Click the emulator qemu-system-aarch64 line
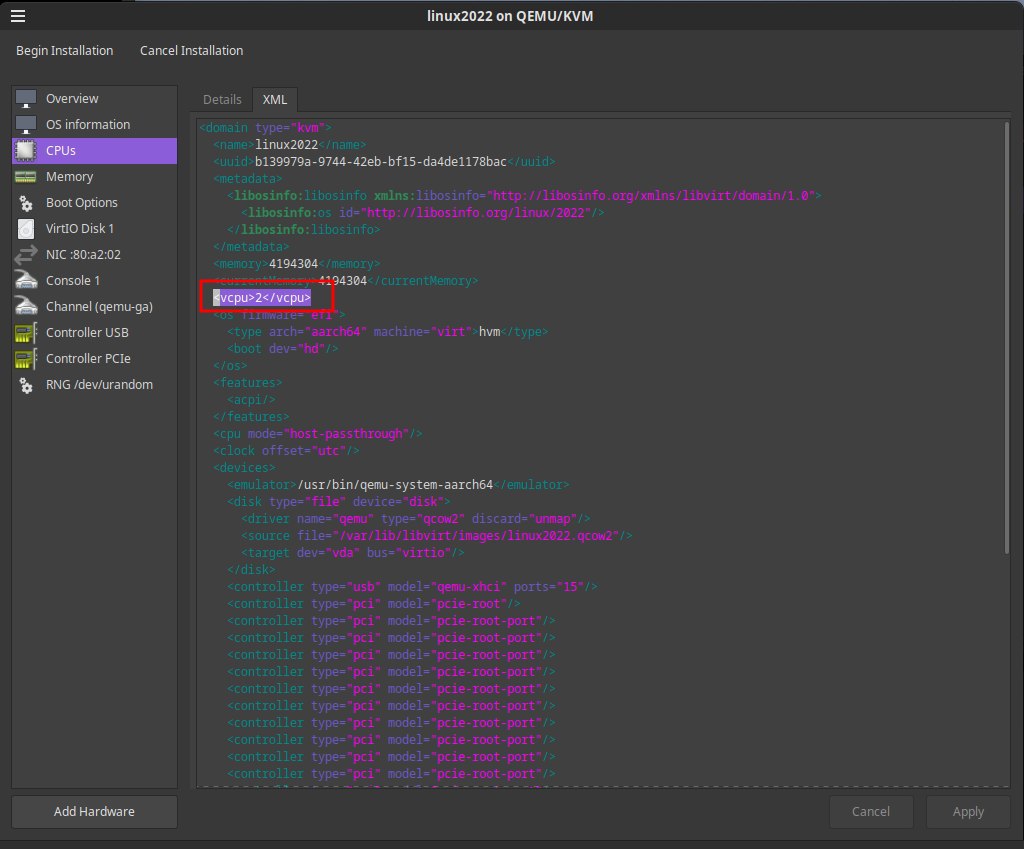This screenshot has height=849, width=1024. click(398, 484)
